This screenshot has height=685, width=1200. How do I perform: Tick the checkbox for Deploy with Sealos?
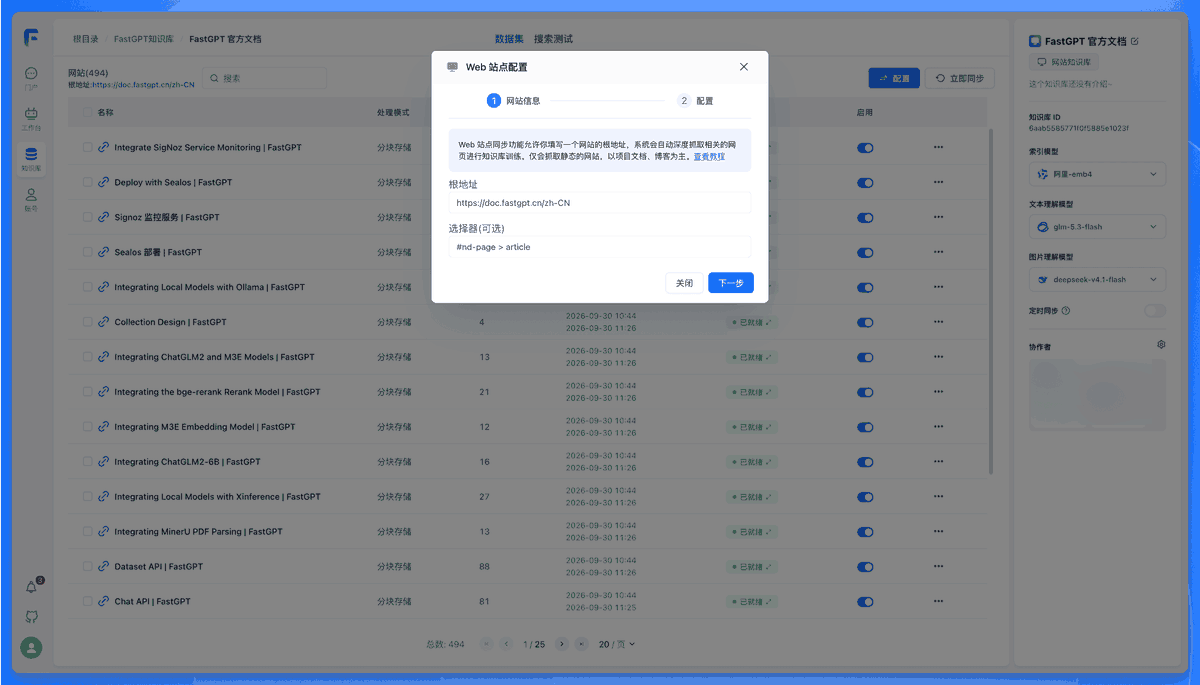point(88,182)
